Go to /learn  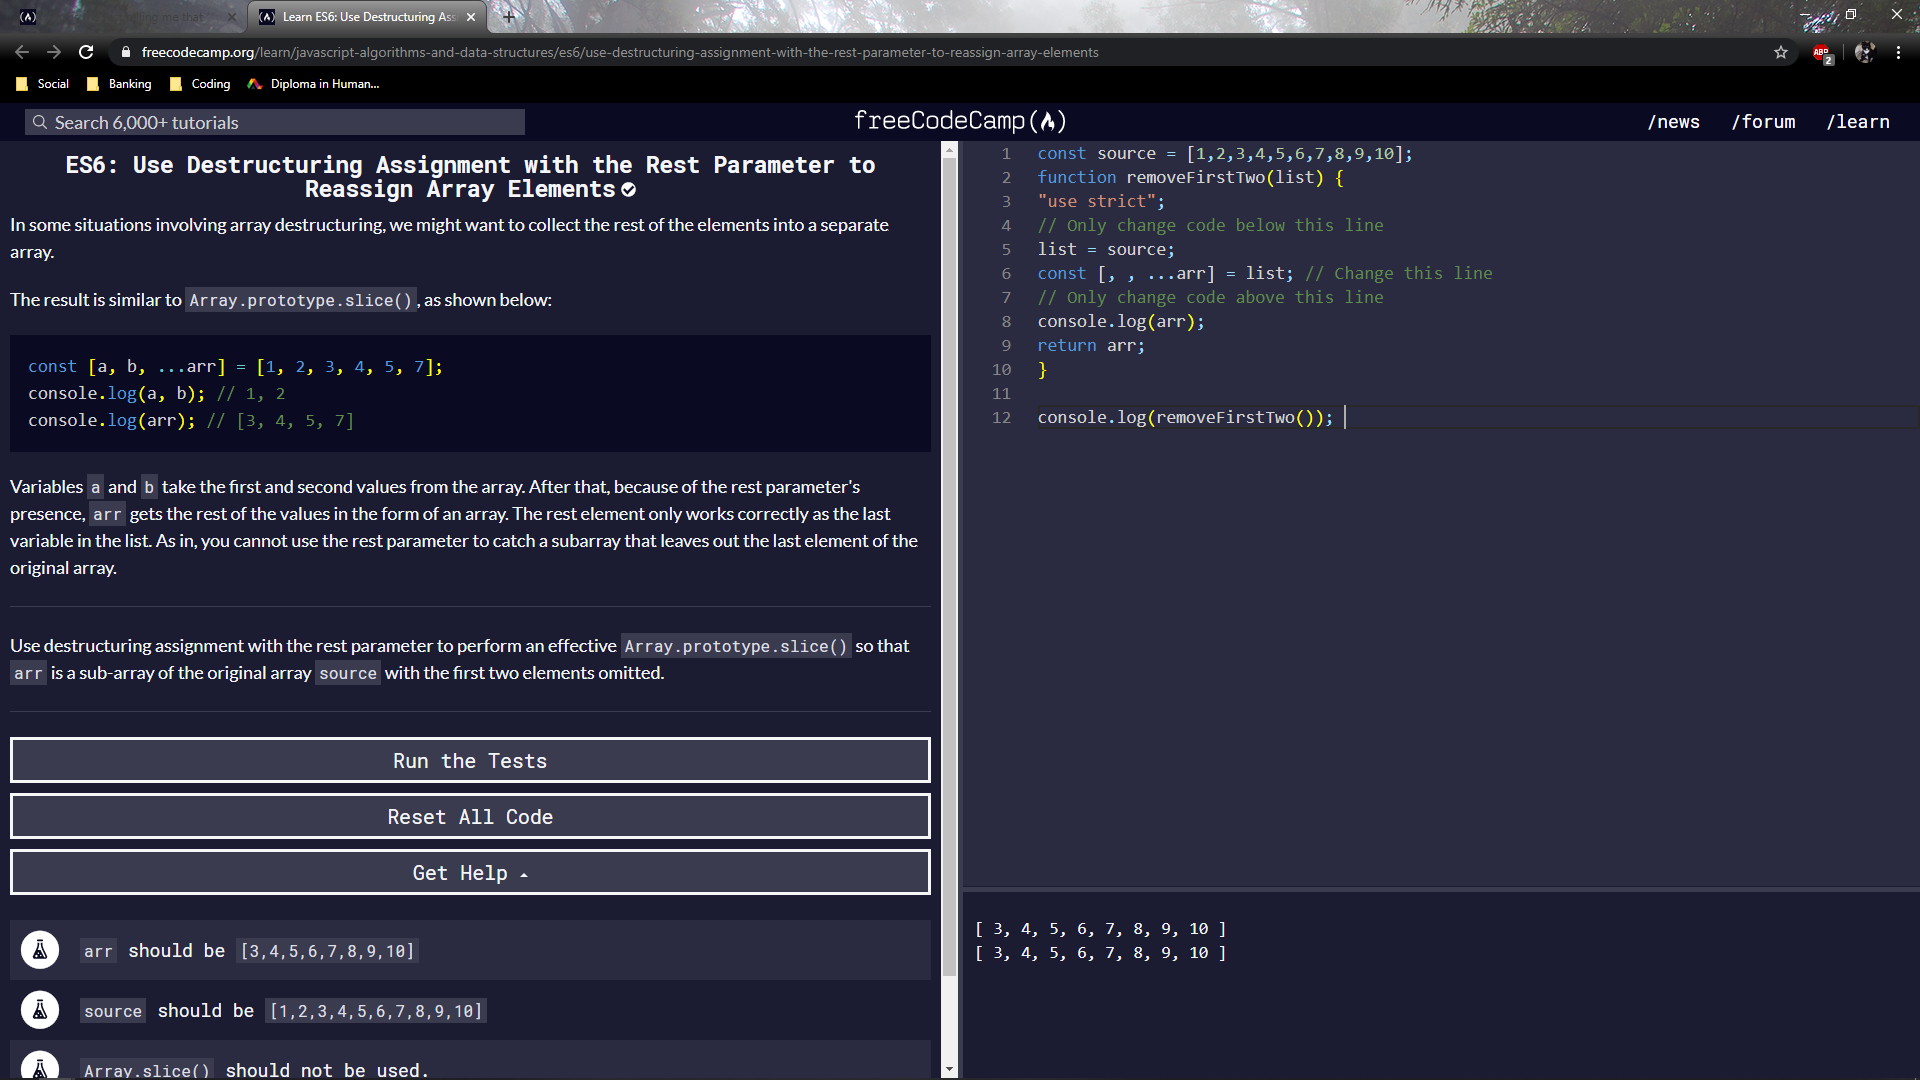(x=1858, y=122)
